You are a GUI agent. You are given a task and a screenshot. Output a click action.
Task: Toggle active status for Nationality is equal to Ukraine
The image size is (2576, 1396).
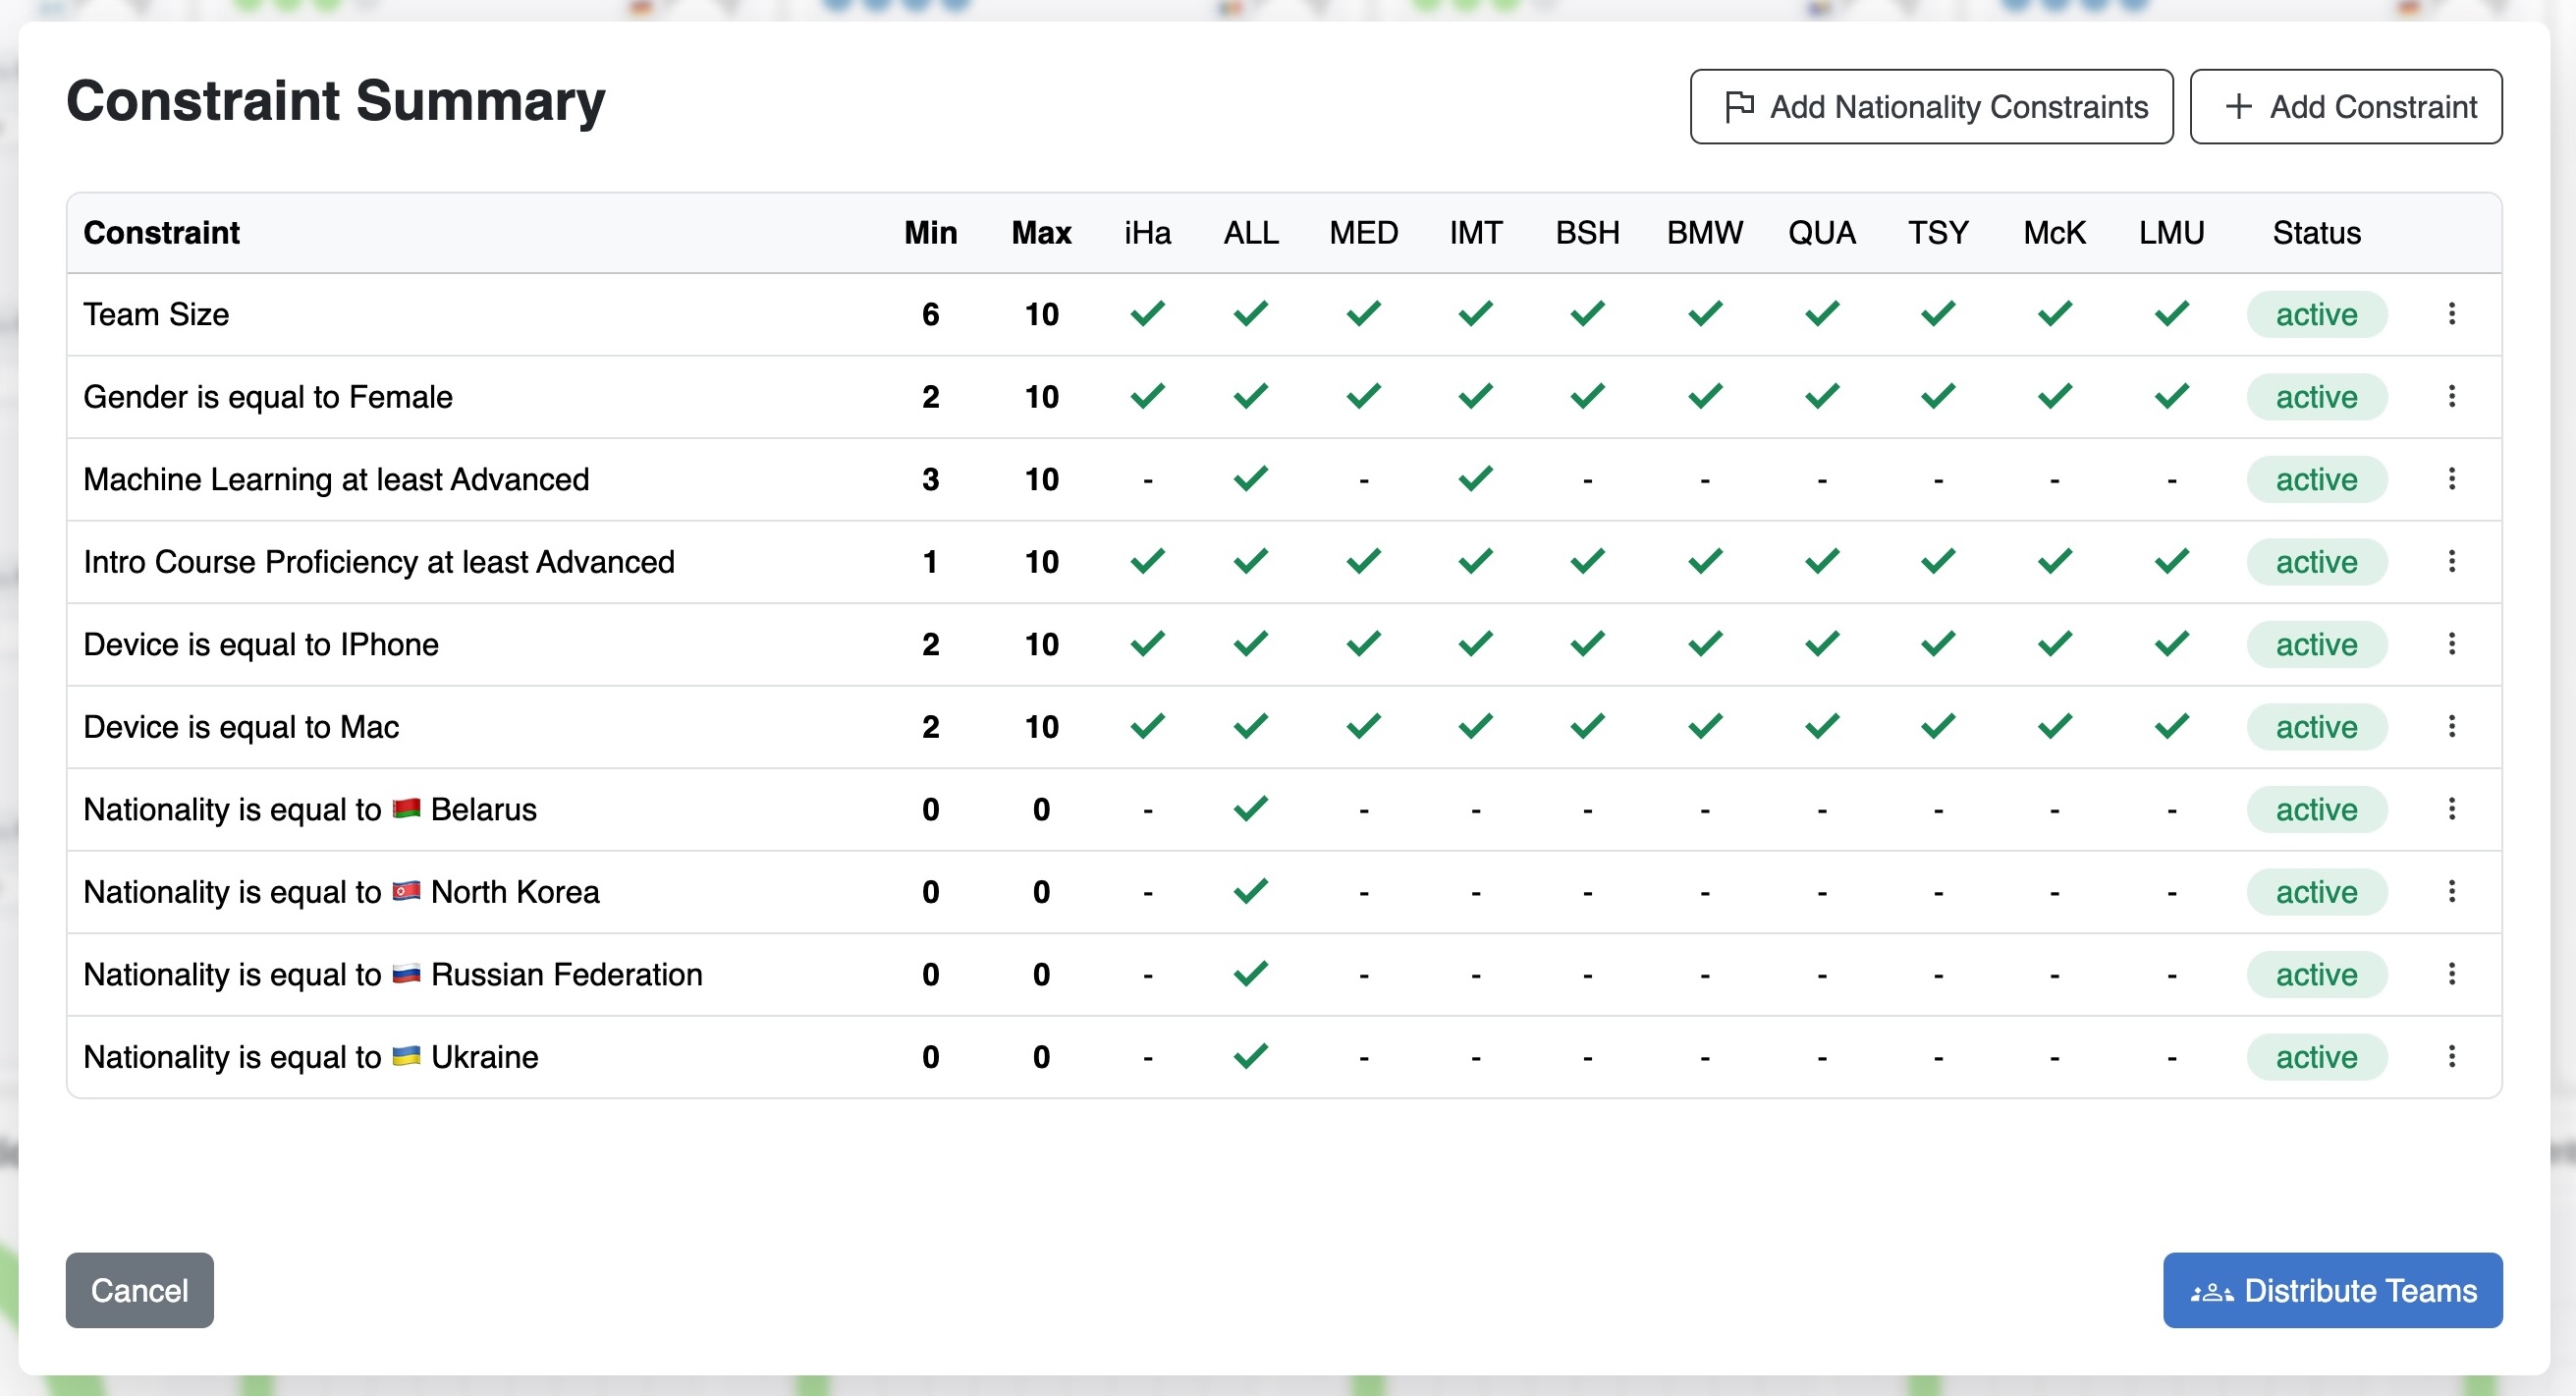click(2316, 1057)
